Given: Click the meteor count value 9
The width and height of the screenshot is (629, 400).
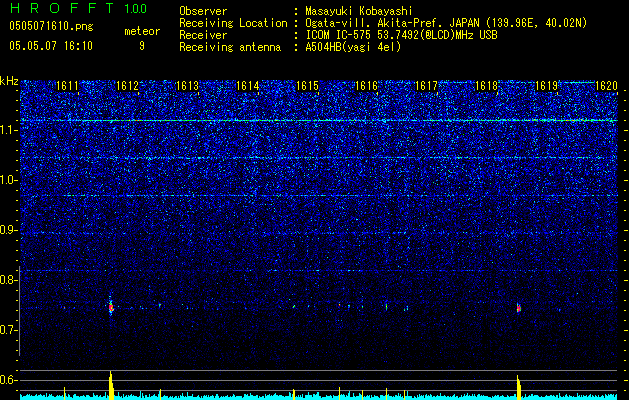Looking at the screenshot, I should (142, 46).
